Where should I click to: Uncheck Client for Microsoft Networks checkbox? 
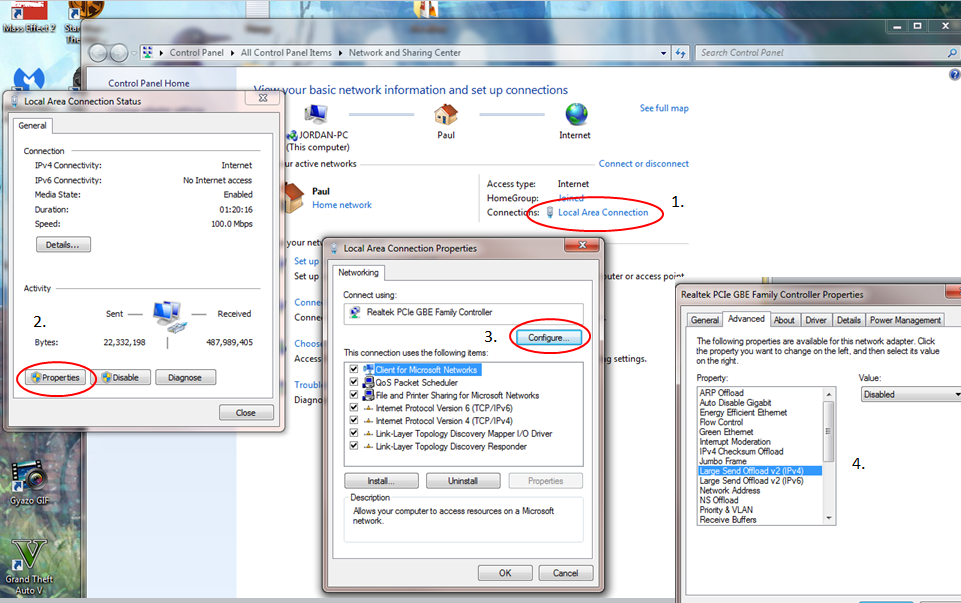(x=354, y=369)
